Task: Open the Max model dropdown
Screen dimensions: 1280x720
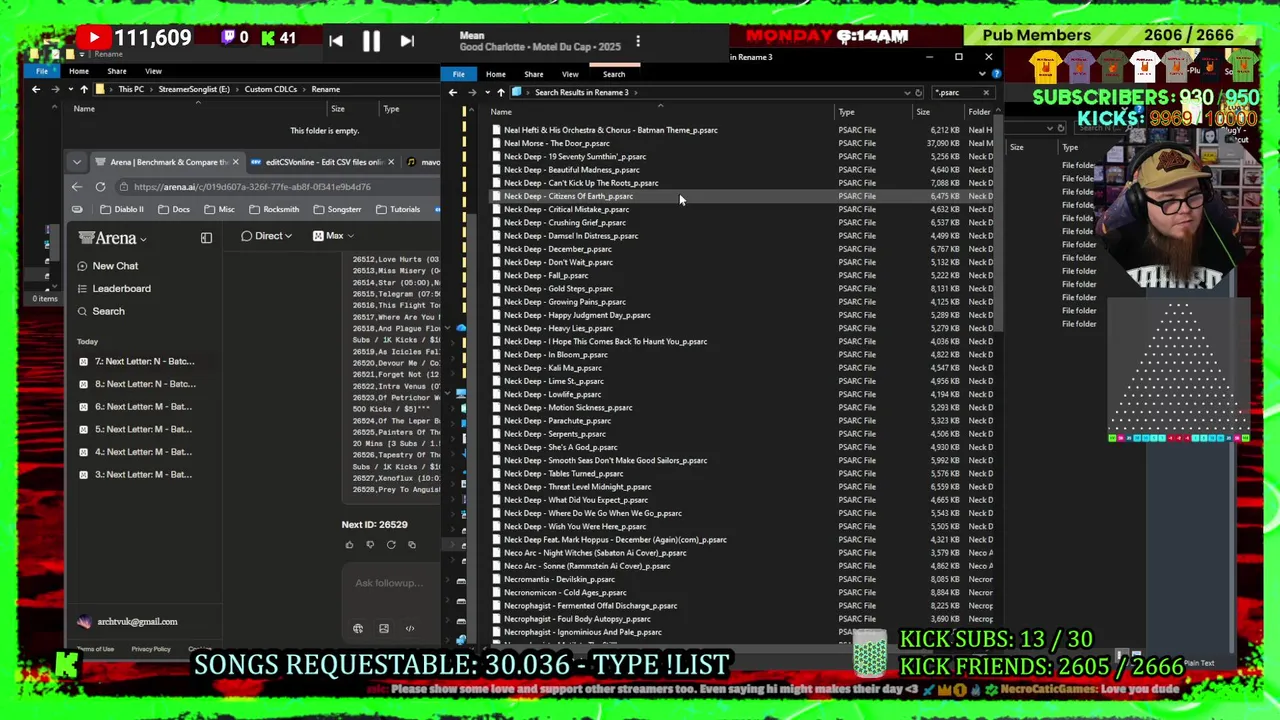Action: [333, 236]
